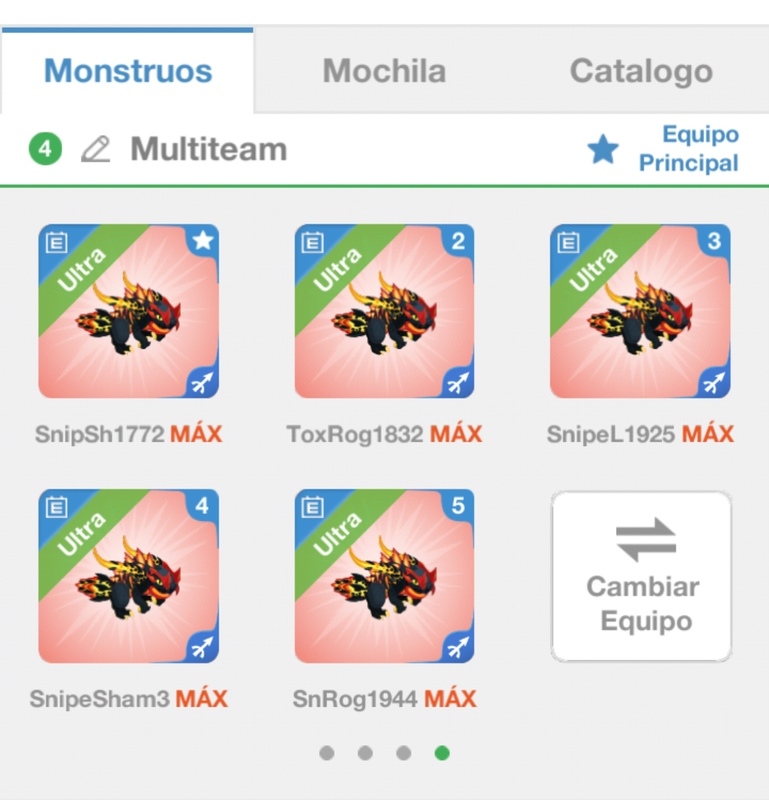Image resolution: width=769 pixels, height=800 pixels.
Task: Tap the white star badge on SnipSh1772
Action: [203, 240]
